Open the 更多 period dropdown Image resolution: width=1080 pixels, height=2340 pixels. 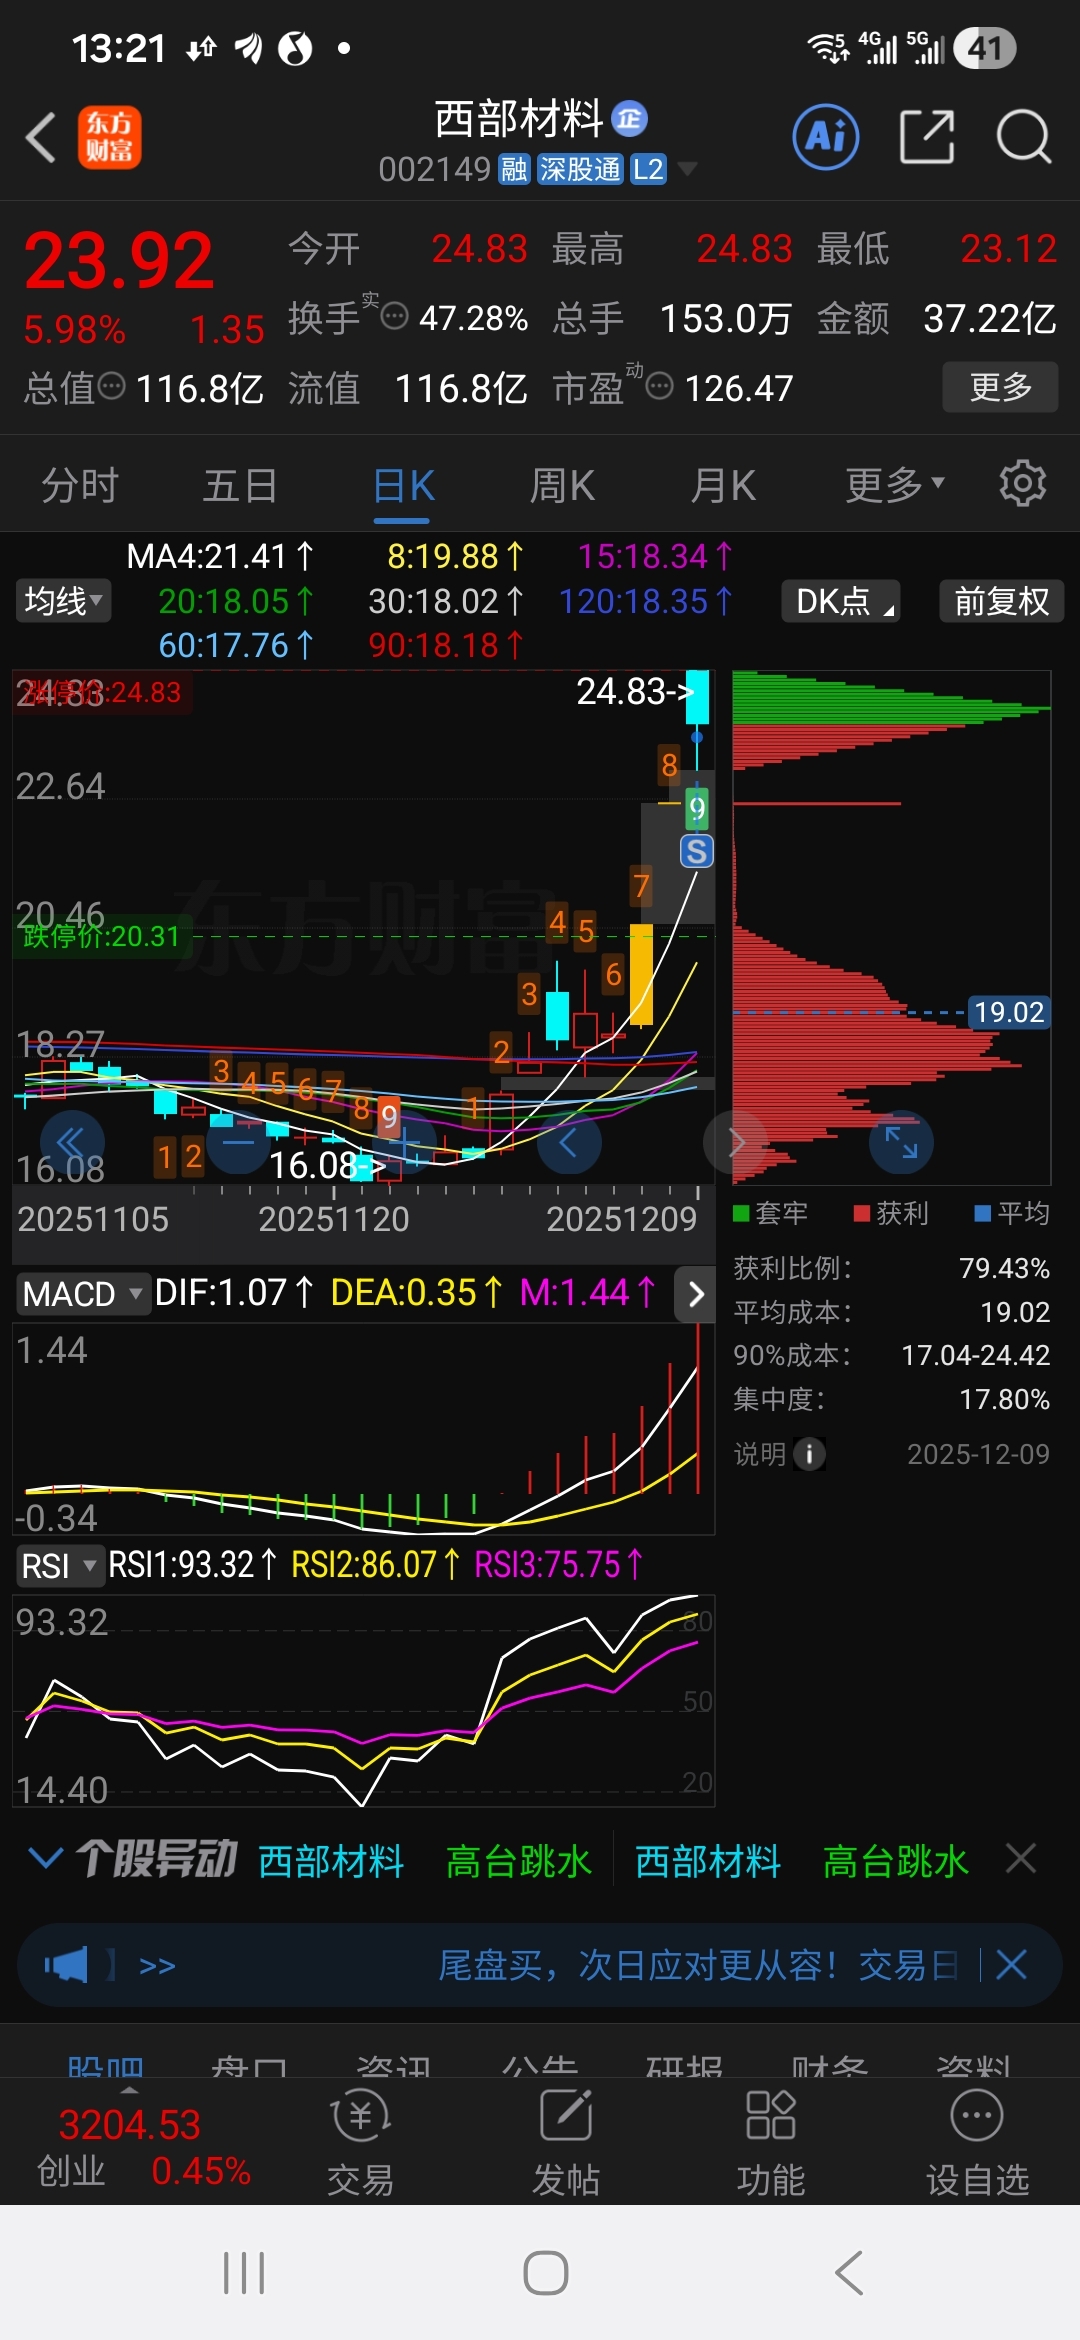pyautogui.click(x=895, y=485)
